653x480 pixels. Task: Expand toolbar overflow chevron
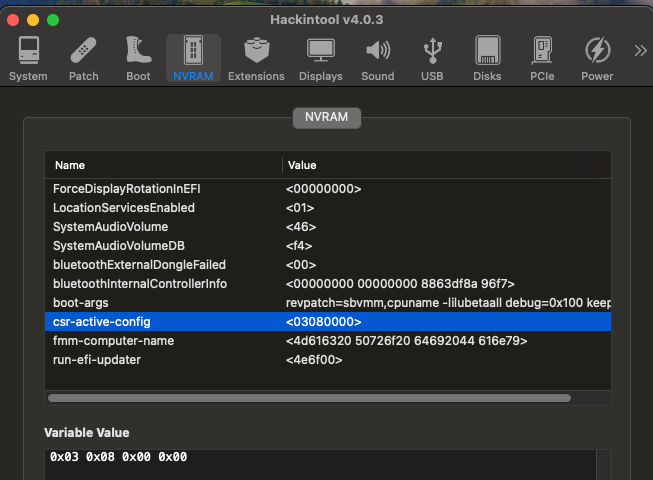click(641, 51)
